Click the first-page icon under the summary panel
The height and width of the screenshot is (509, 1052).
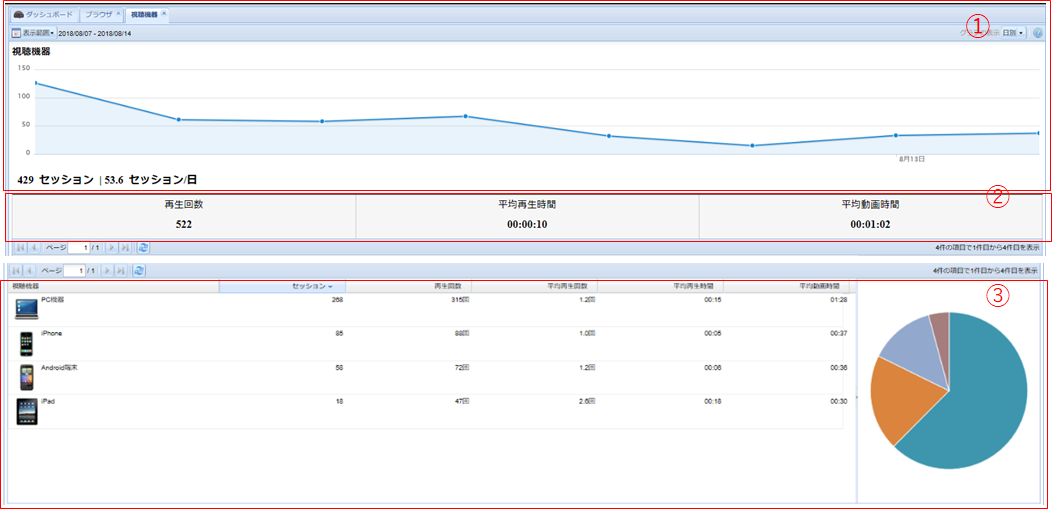(x=19, y=247)
